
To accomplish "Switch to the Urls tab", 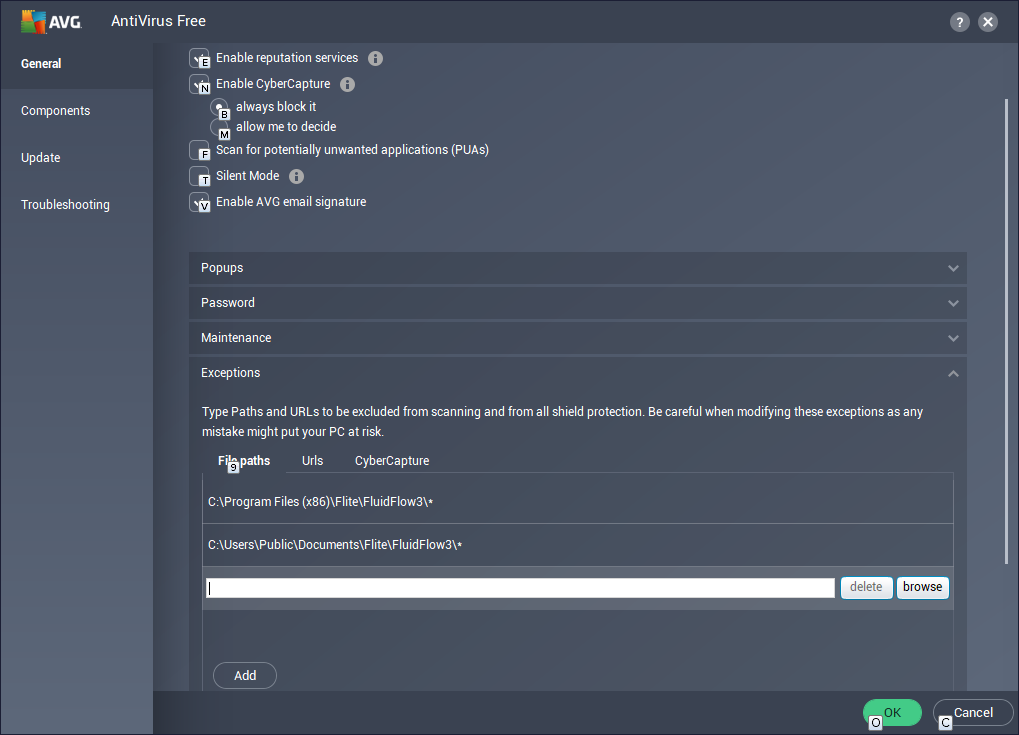I will click(312, 461).
